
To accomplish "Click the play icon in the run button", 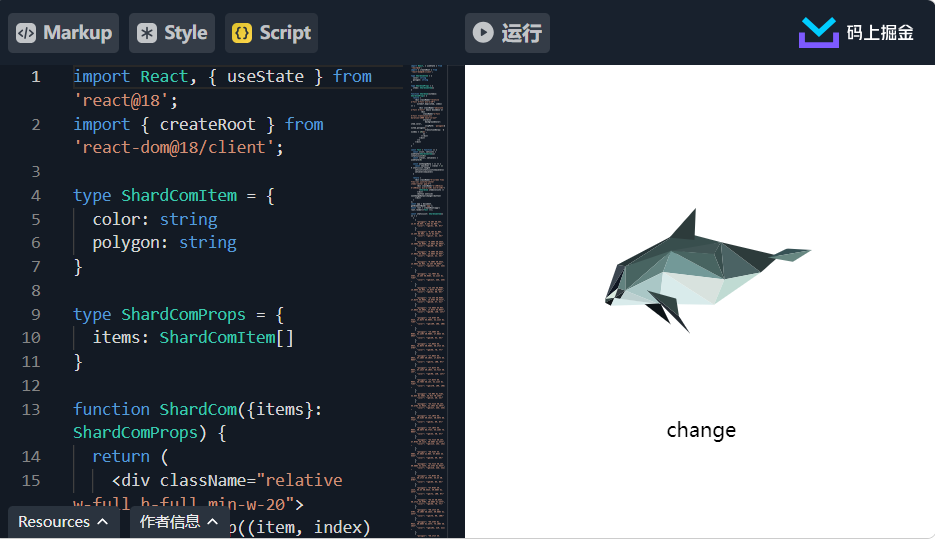I will (x=483, y=32).
